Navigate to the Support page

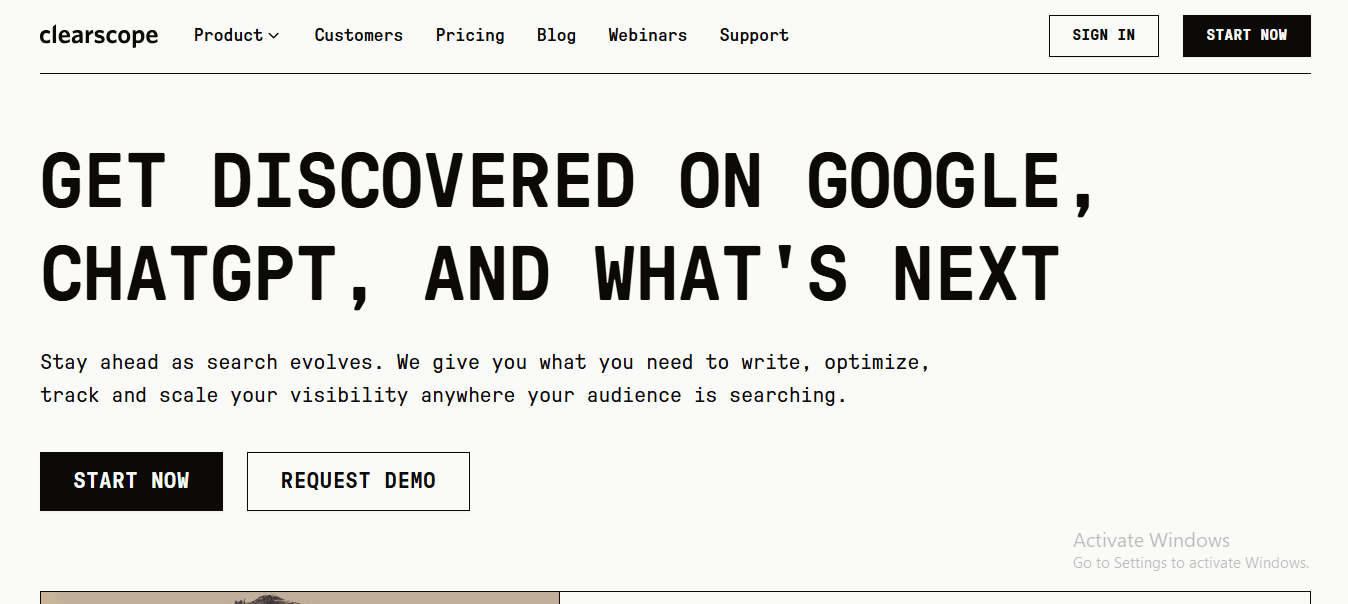pos(754,36)
